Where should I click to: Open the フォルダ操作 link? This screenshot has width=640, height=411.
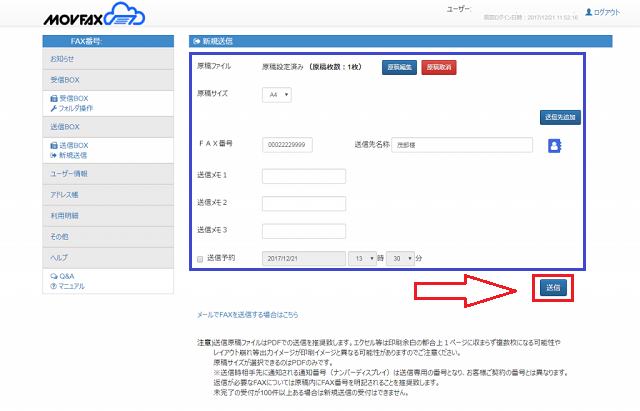click(72, 108)
